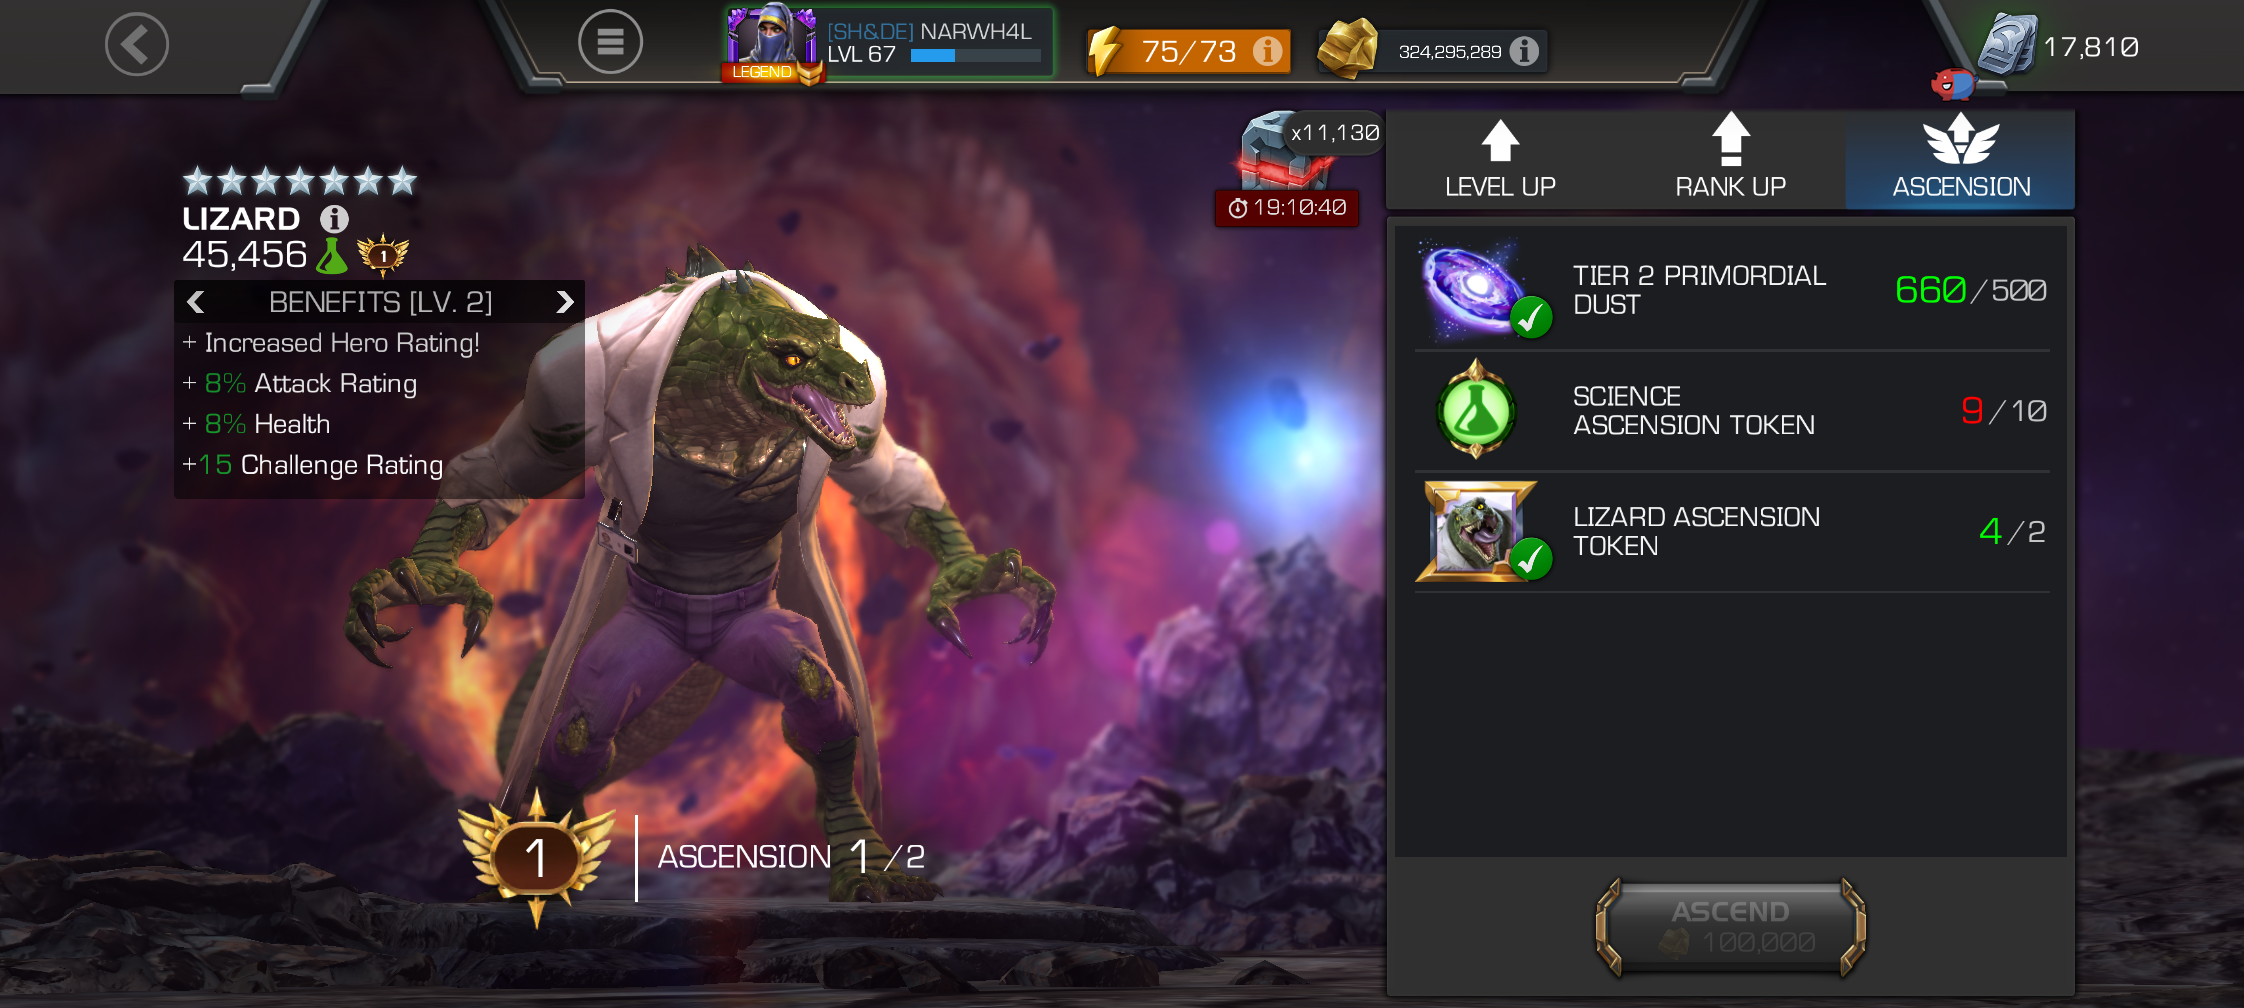This screenshot has height=1008, width=2244.
Task: Tap the seven-star rating row
Action: click(x=300, y=181)
